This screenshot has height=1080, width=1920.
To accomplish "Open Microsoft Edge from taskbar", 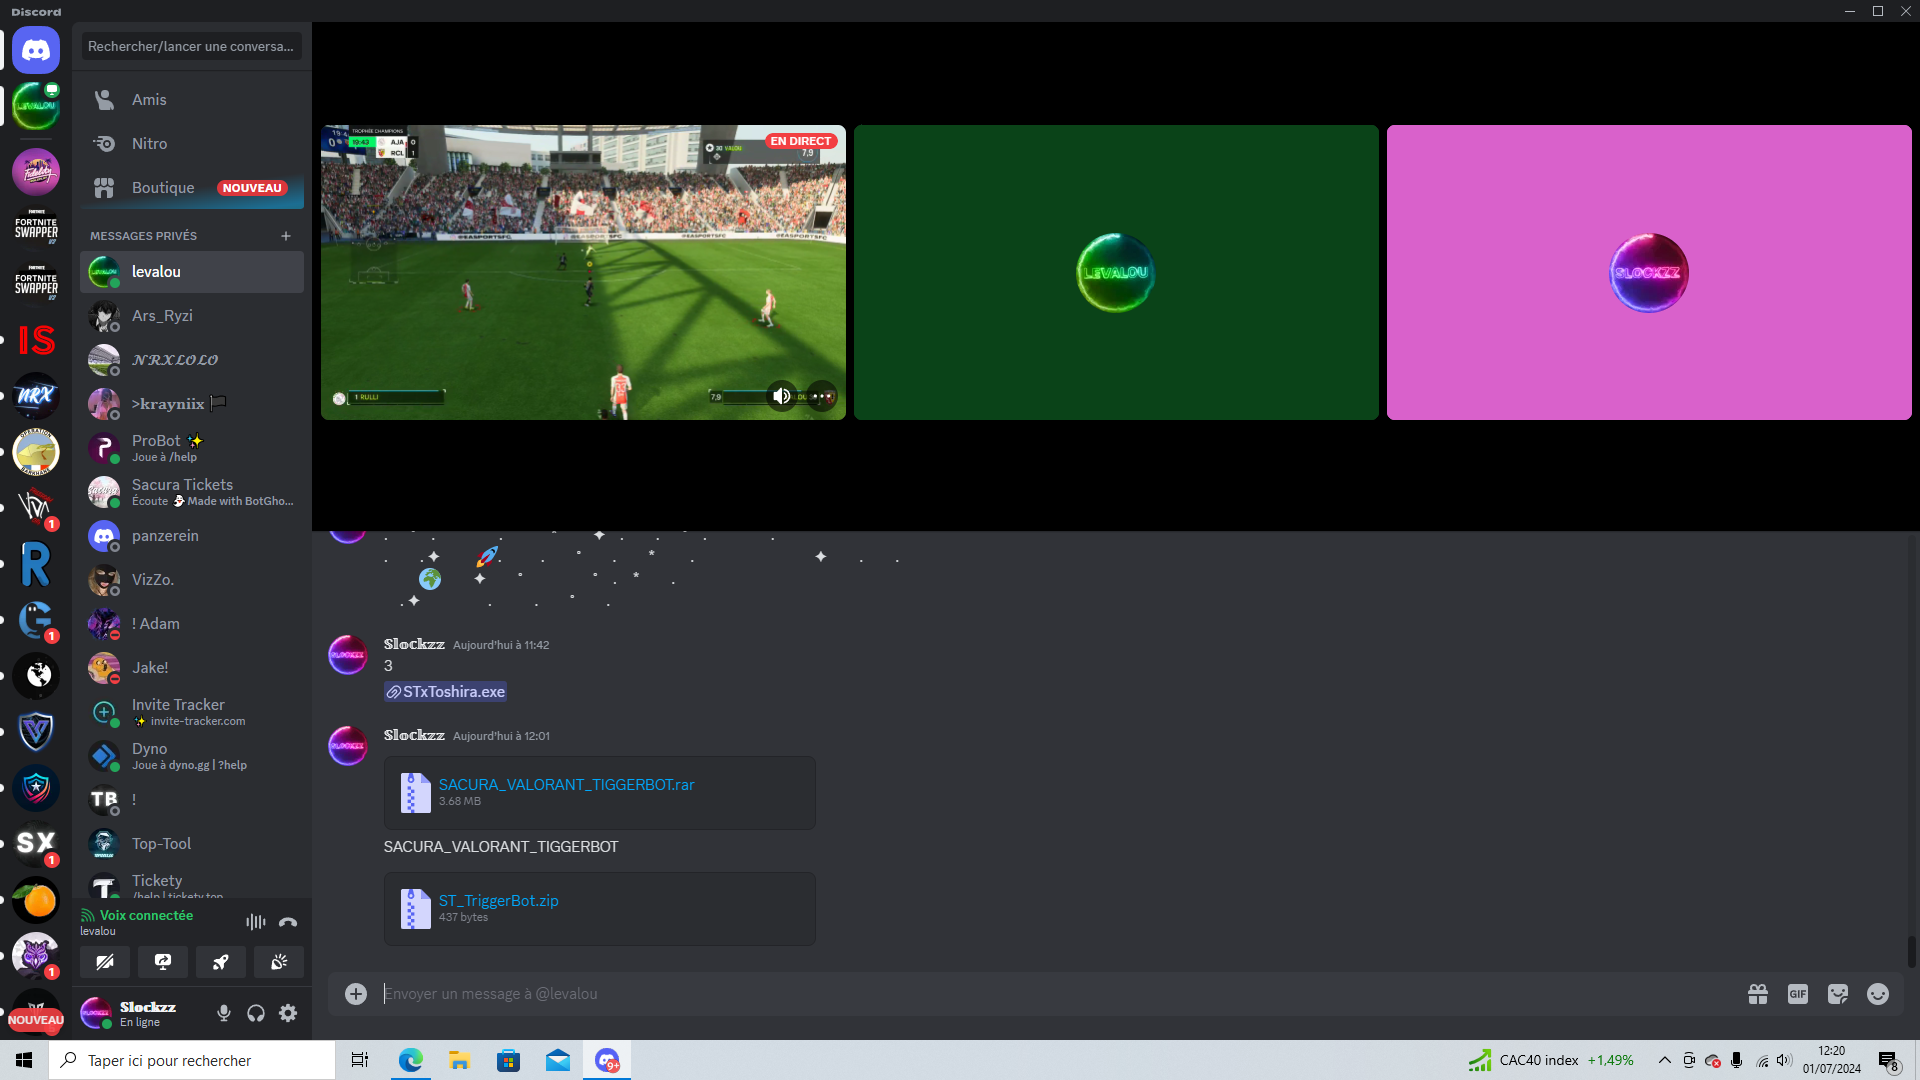I will pyautogui.click(x=410, y=1060).
